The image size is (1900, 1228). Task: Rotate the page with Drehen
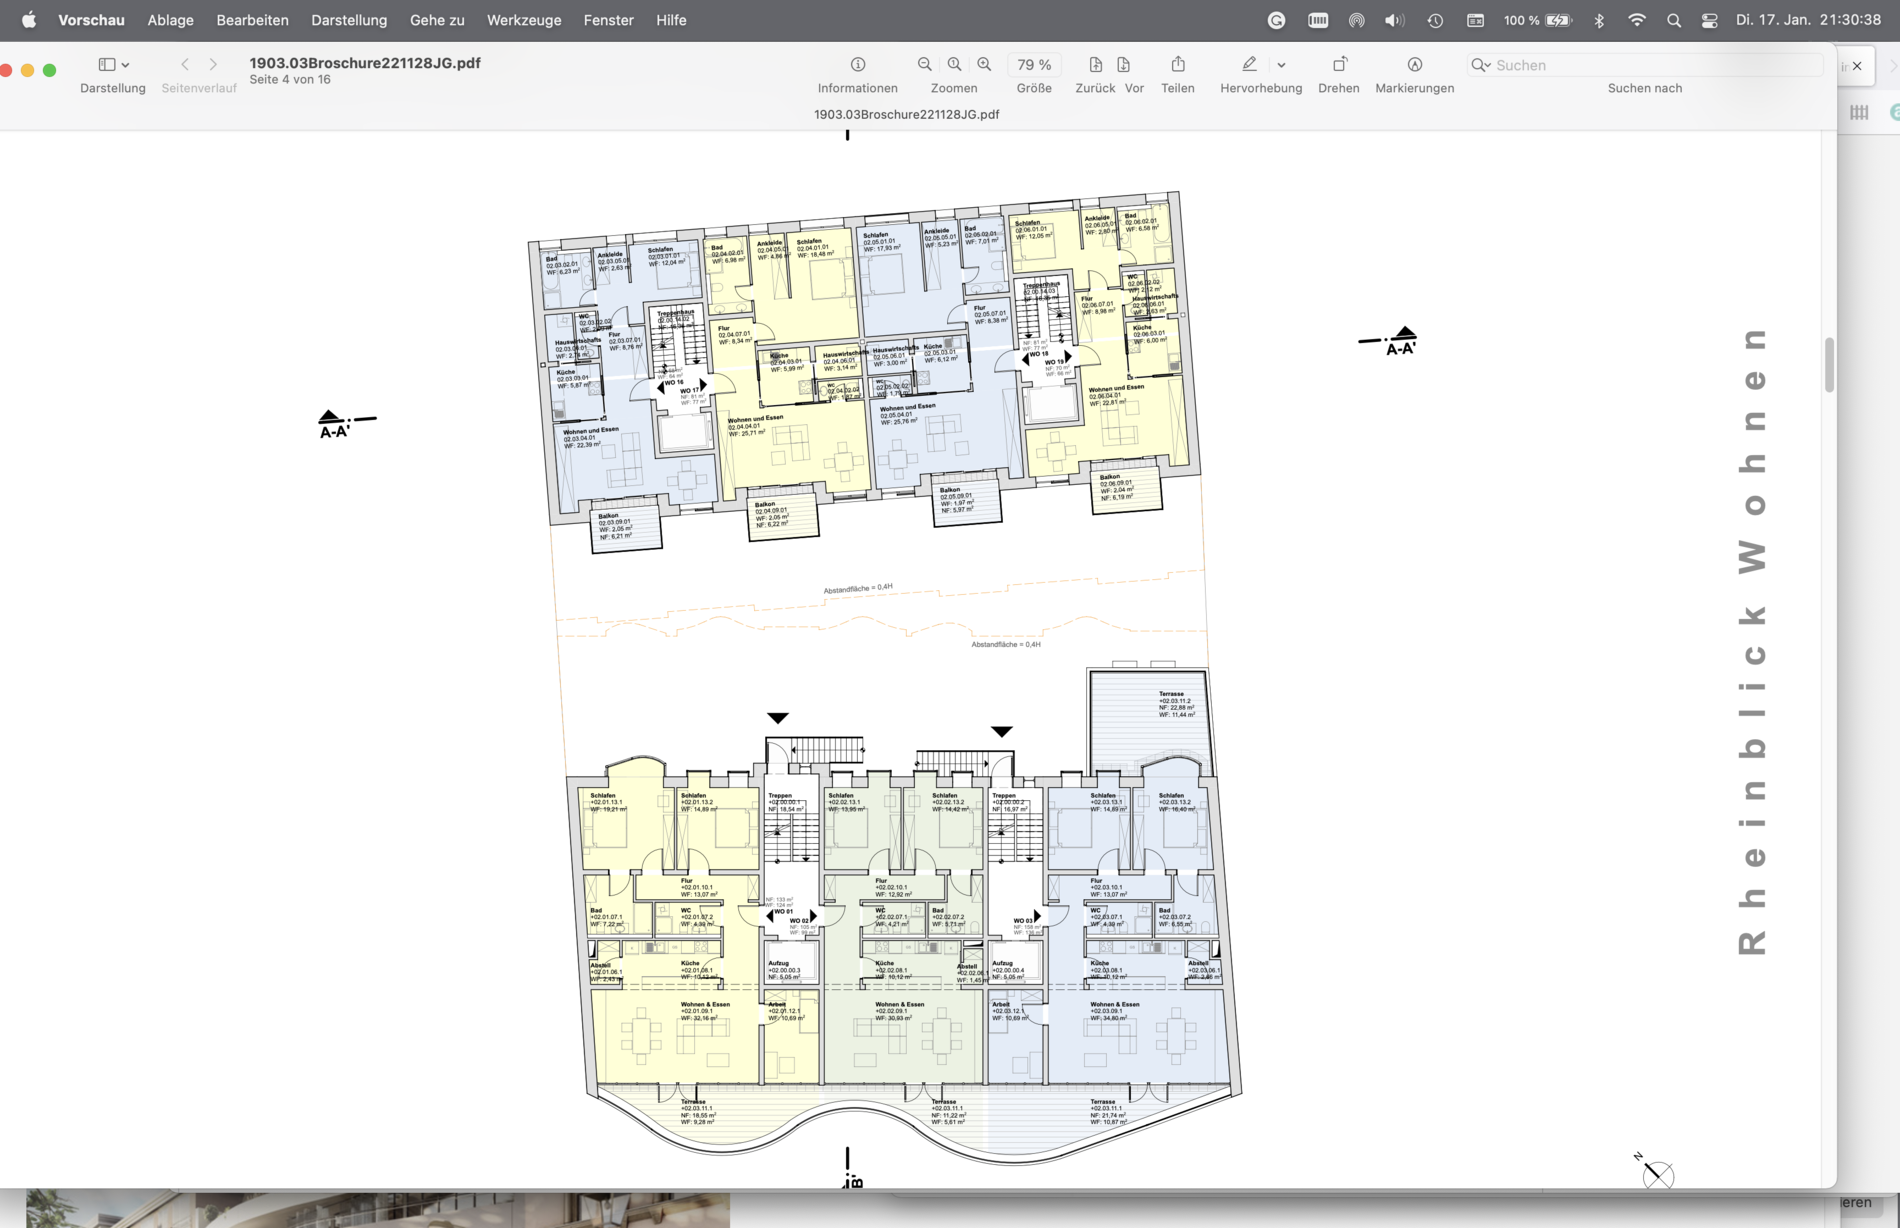click(x=1340, y=64)
